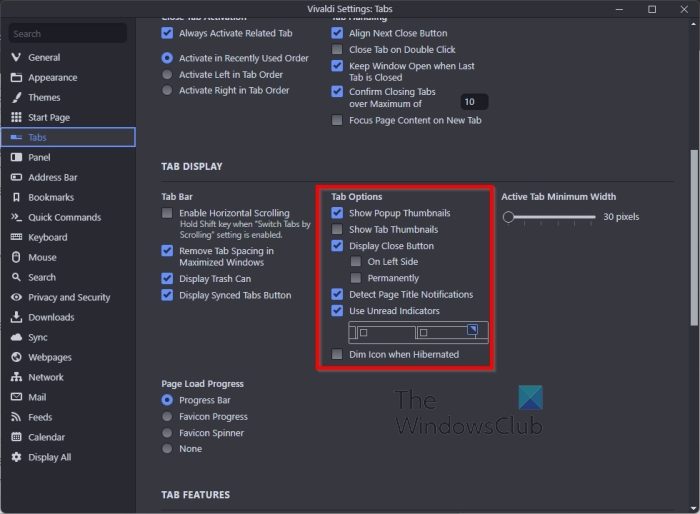Uncheck the Display Close Button checkbox

point(337,246)
